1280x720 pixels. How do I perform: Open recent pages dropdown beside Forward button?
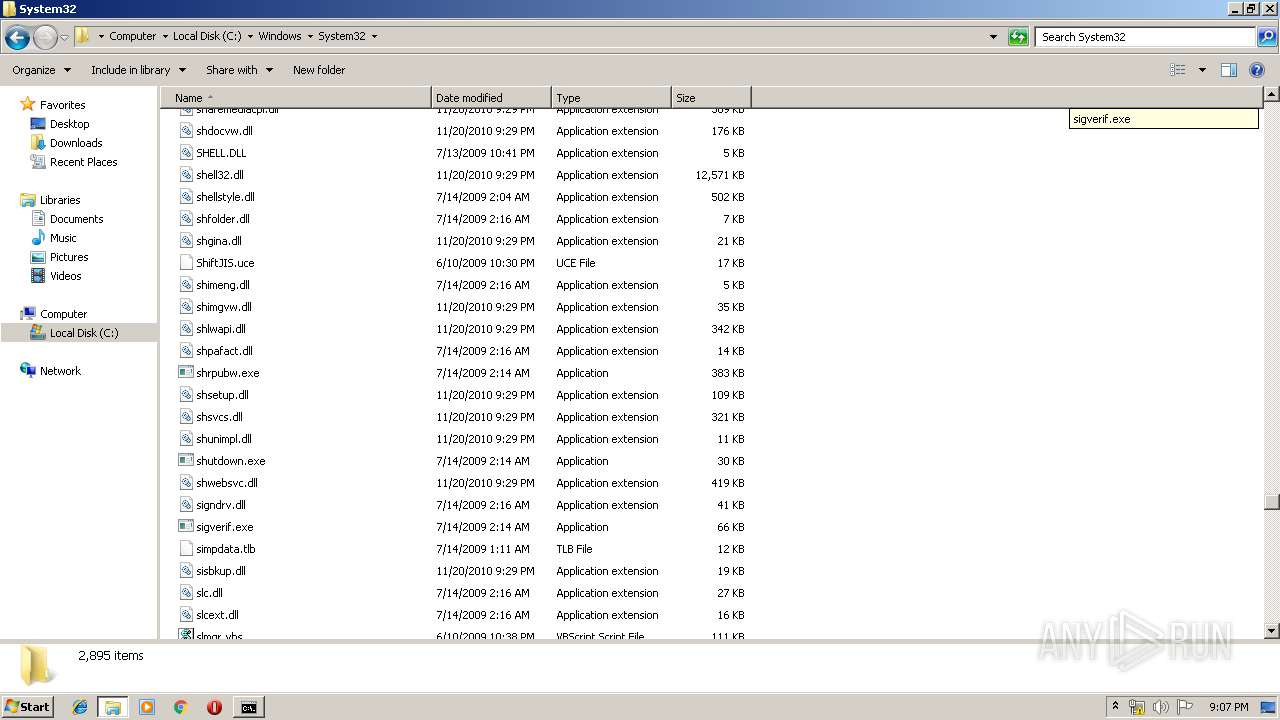(x=65, y=37)
